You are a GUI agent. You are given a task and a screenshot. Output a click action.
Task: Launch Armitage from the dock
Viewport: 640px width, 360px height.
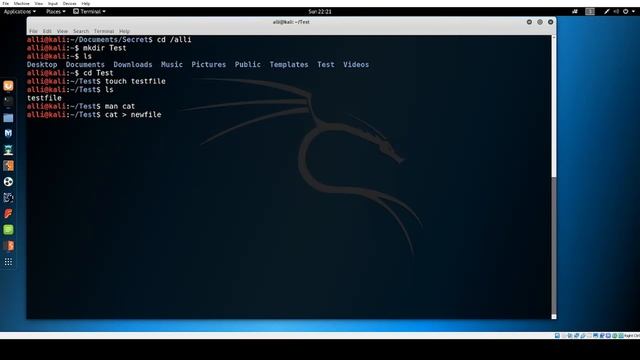[8, 150]
